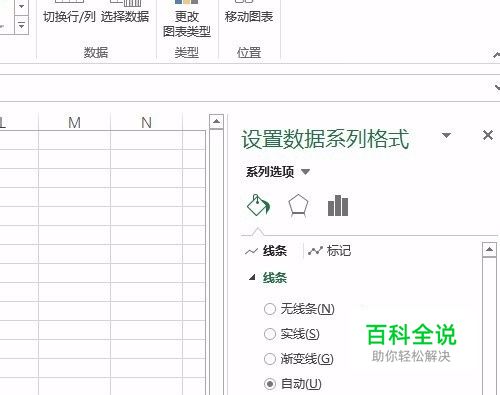
Task: Open the Fill & Line paint bucket tab
Action: coord(258,205)
